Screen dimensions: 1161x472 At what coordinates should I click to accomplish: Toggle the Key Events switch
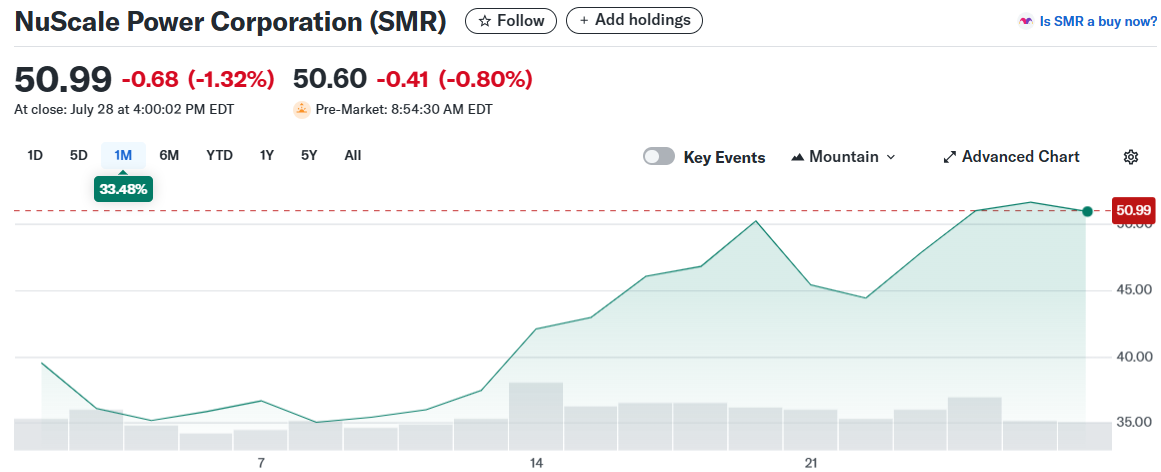coord(659,156)
